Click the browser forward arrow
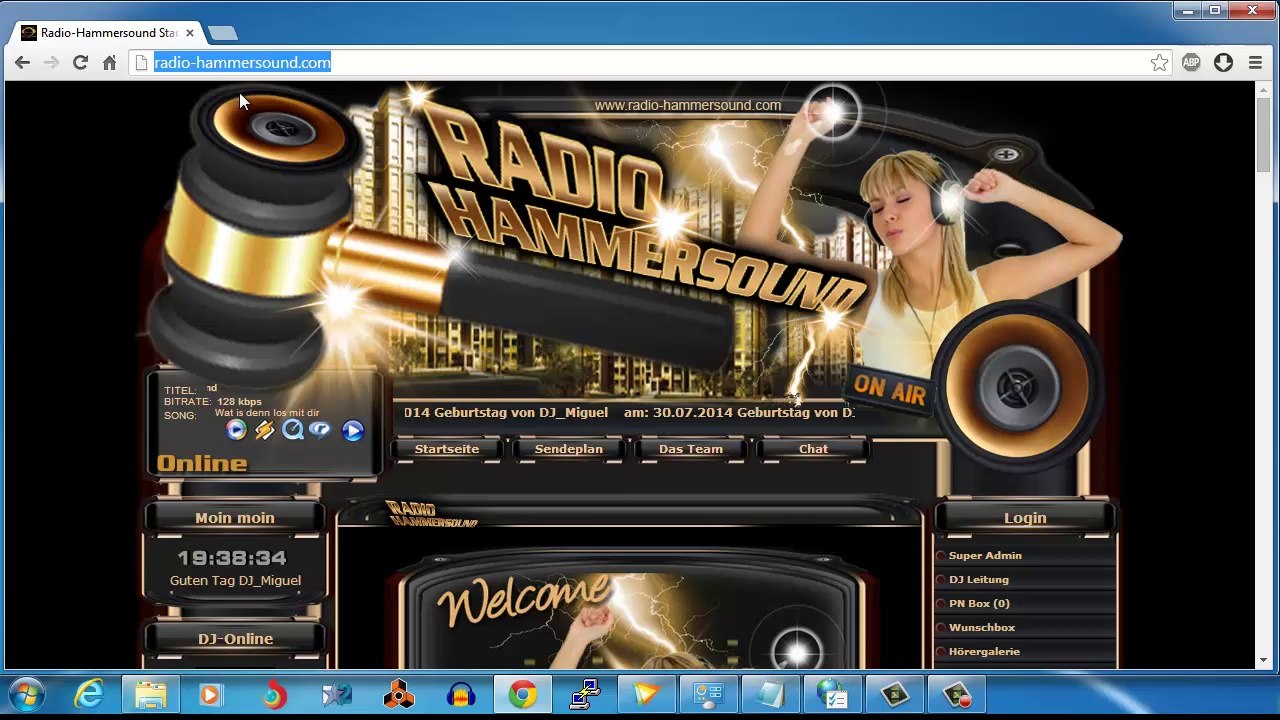 coord(51,63)
